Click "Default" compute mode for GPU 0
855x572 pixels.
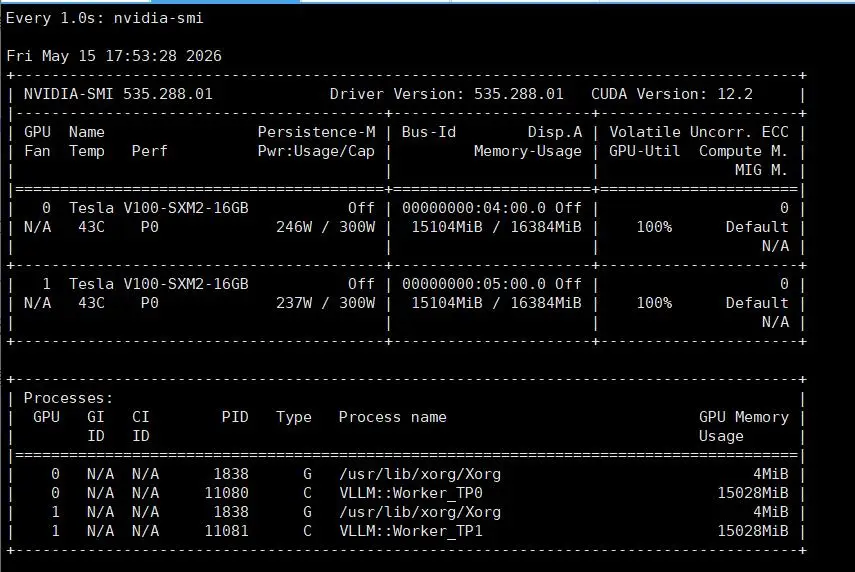[757, 227]
